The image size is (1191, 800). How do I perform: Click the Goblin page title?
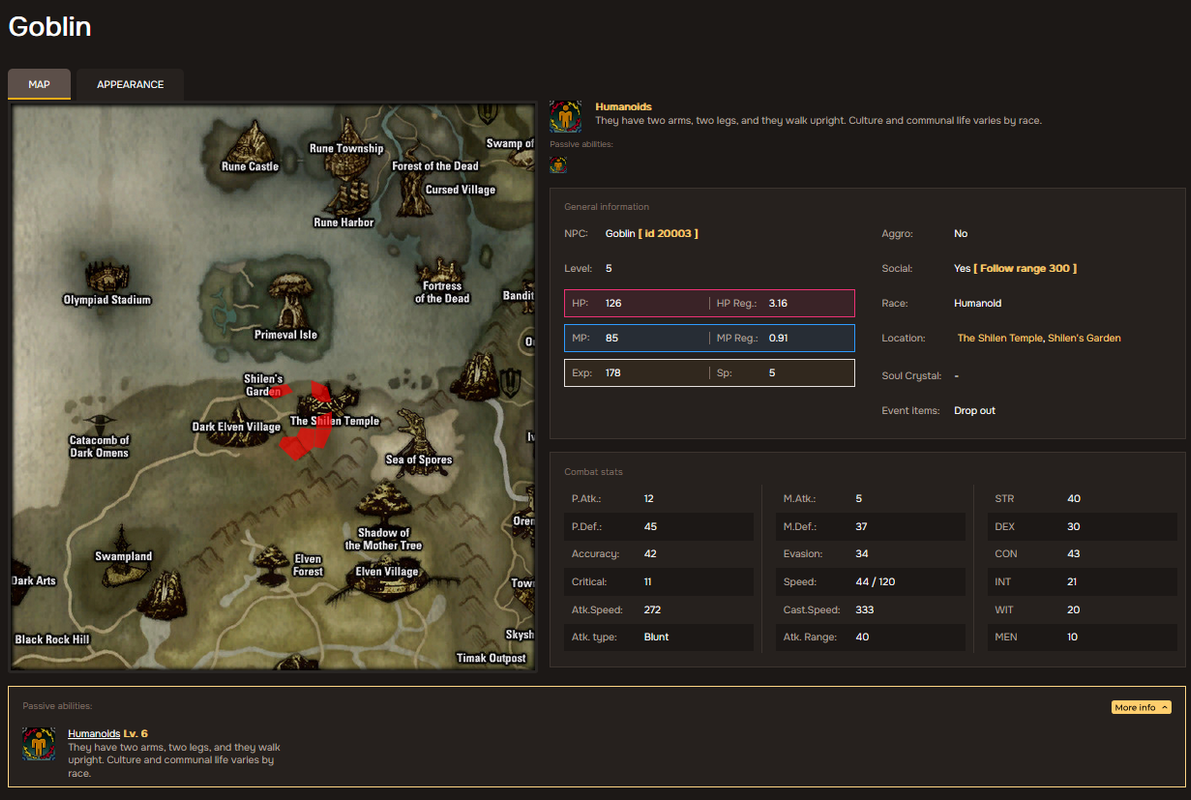[49, 27]
